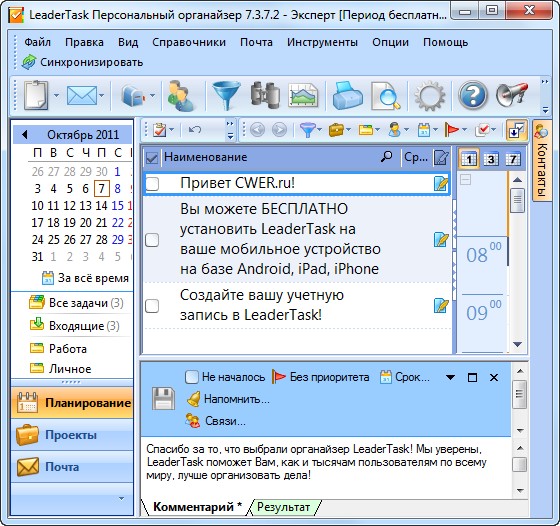
Task: Select the Работа category
Action: [59, 349]
